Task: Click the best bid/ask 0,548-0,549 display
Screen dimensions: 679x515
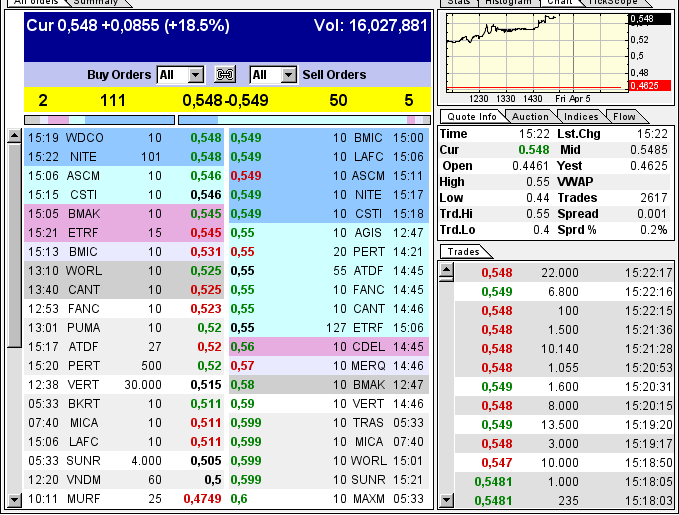Action: pos(225,100)
